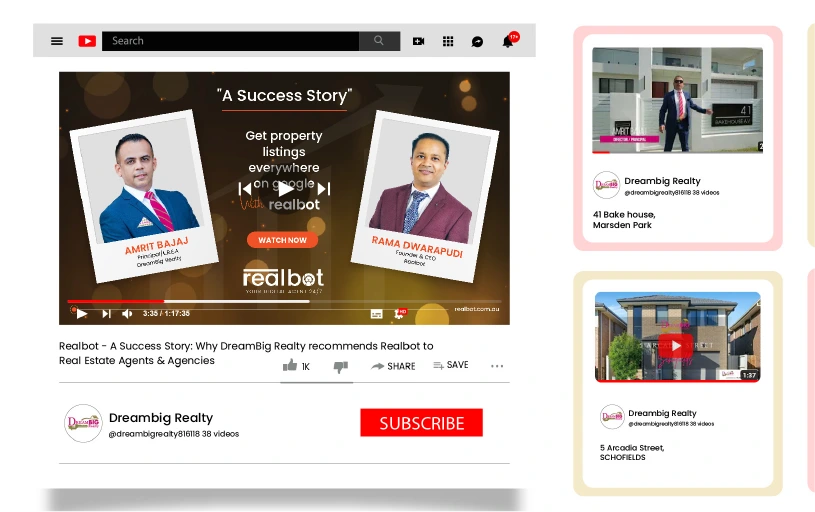Image resolution: width=815 pixels, height=512 pixels.
Task: Click the '5 Arcadia Street, SCHOFIELDS' title
Action: (632, 452)
